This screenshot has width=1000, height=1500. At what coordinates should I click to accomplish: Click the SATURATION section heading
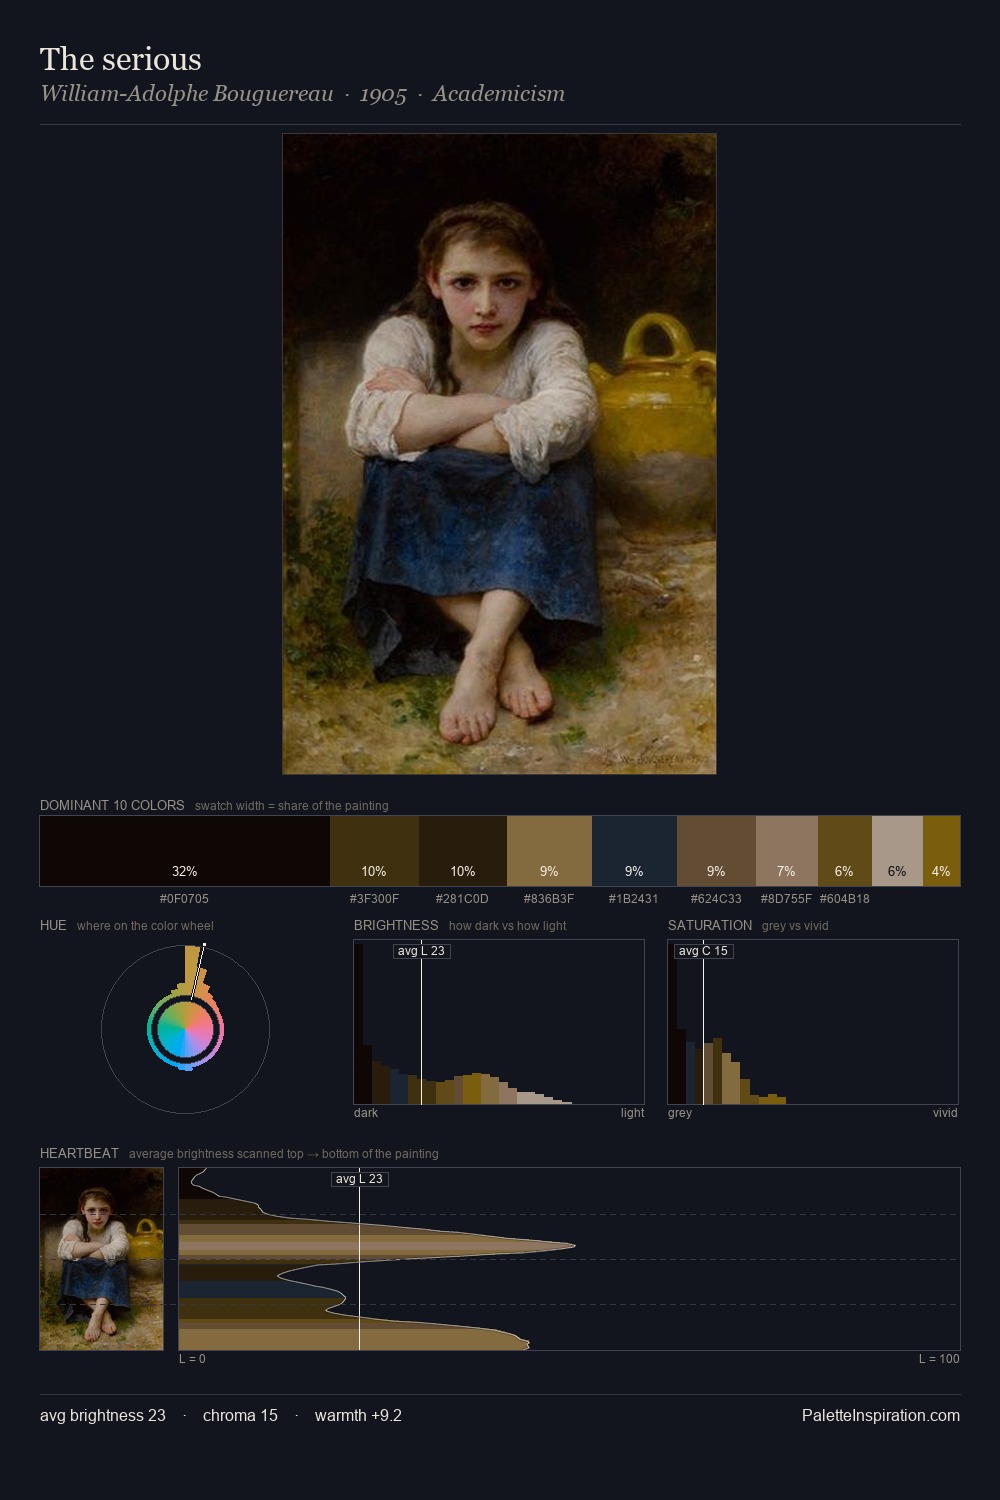click(x=710, y=925)
